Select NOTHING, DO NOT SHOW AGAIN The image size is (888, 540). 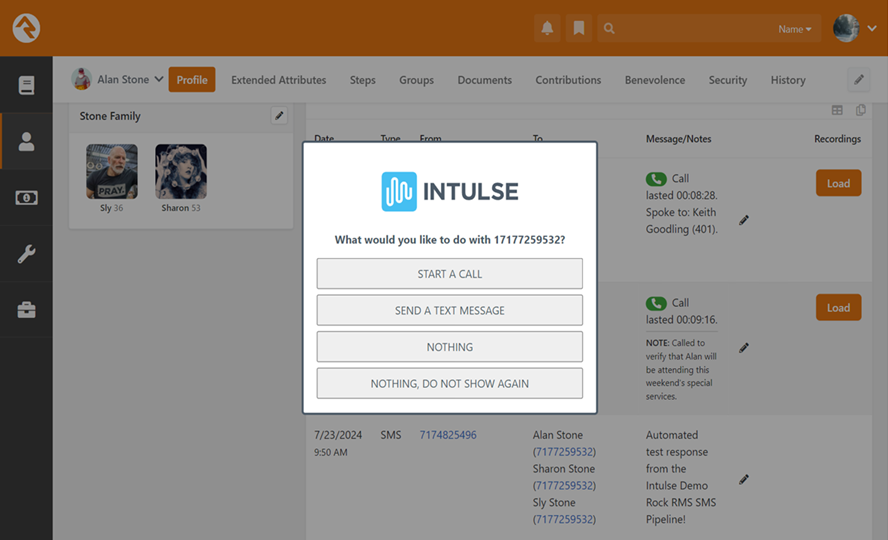[450, 383]
